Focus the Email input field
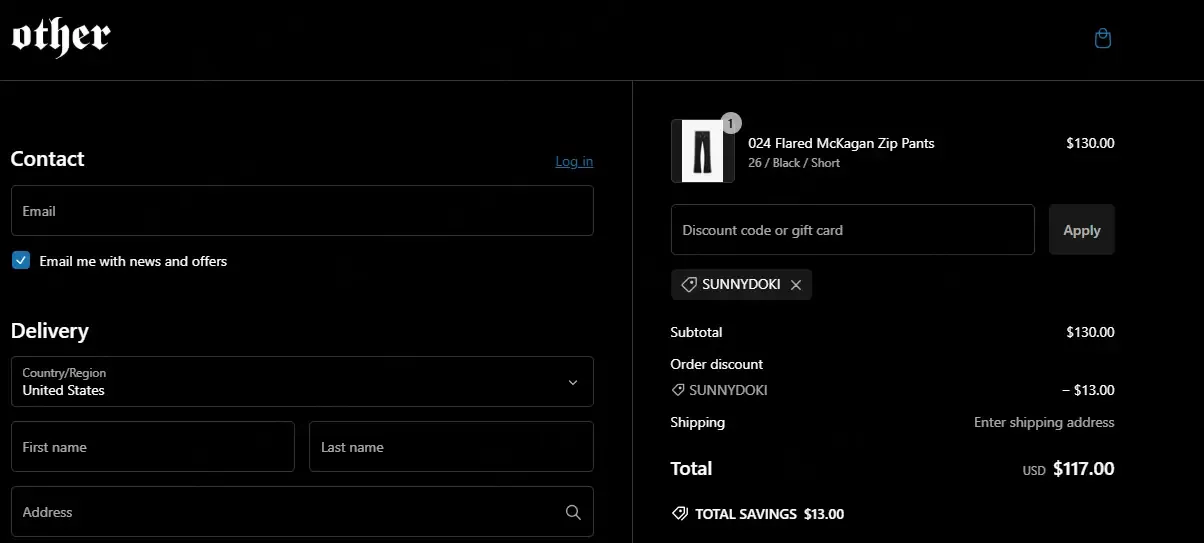This screenshot has width=1204, height=543. (301, 211)
